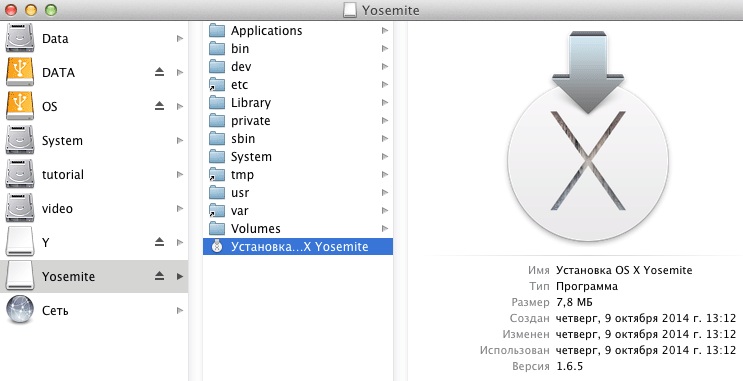Select the Data volume name
The height and width of the screenshot is (381, 743).
(55, 38)
